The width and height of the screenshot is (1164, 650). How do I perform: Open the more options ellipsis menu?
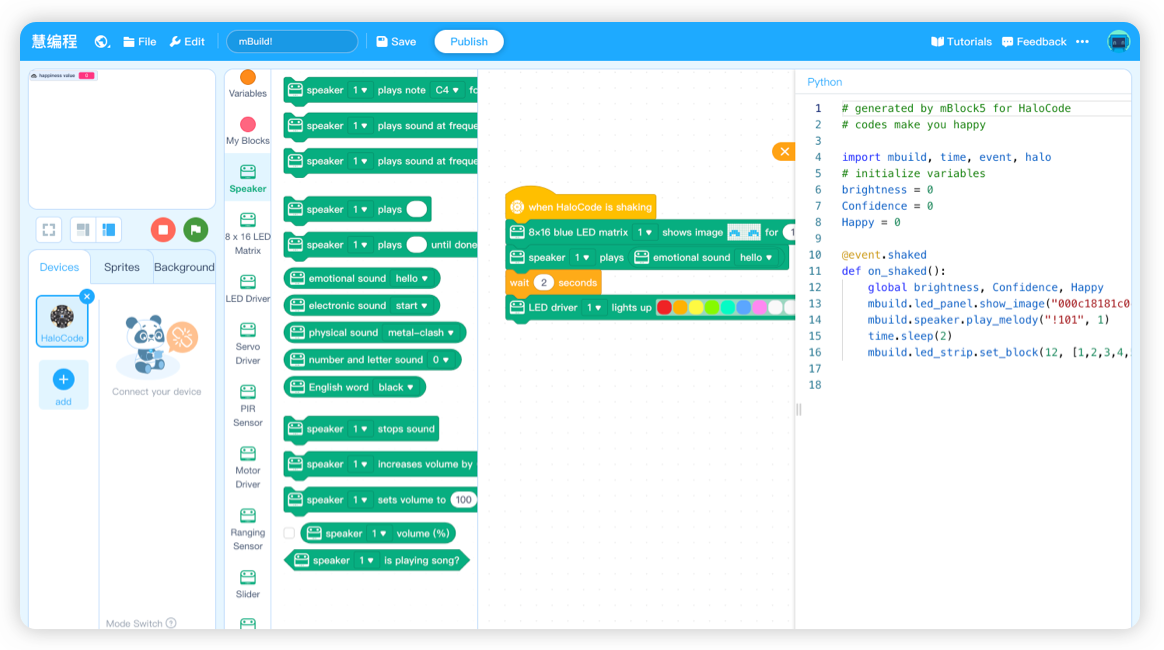click(1082, 42)
